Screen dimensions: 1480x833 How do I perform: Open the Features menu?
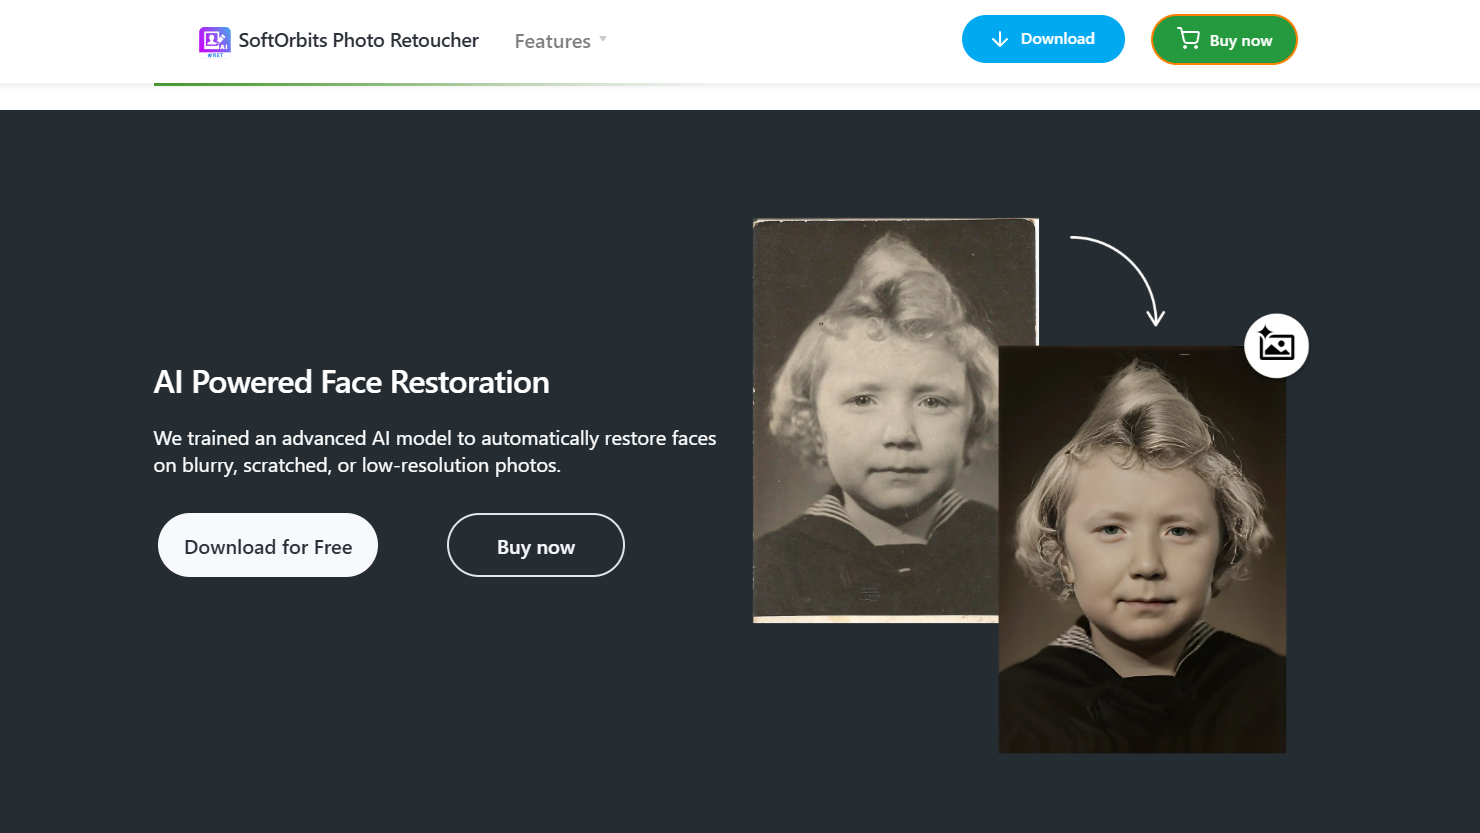(552, 41)
